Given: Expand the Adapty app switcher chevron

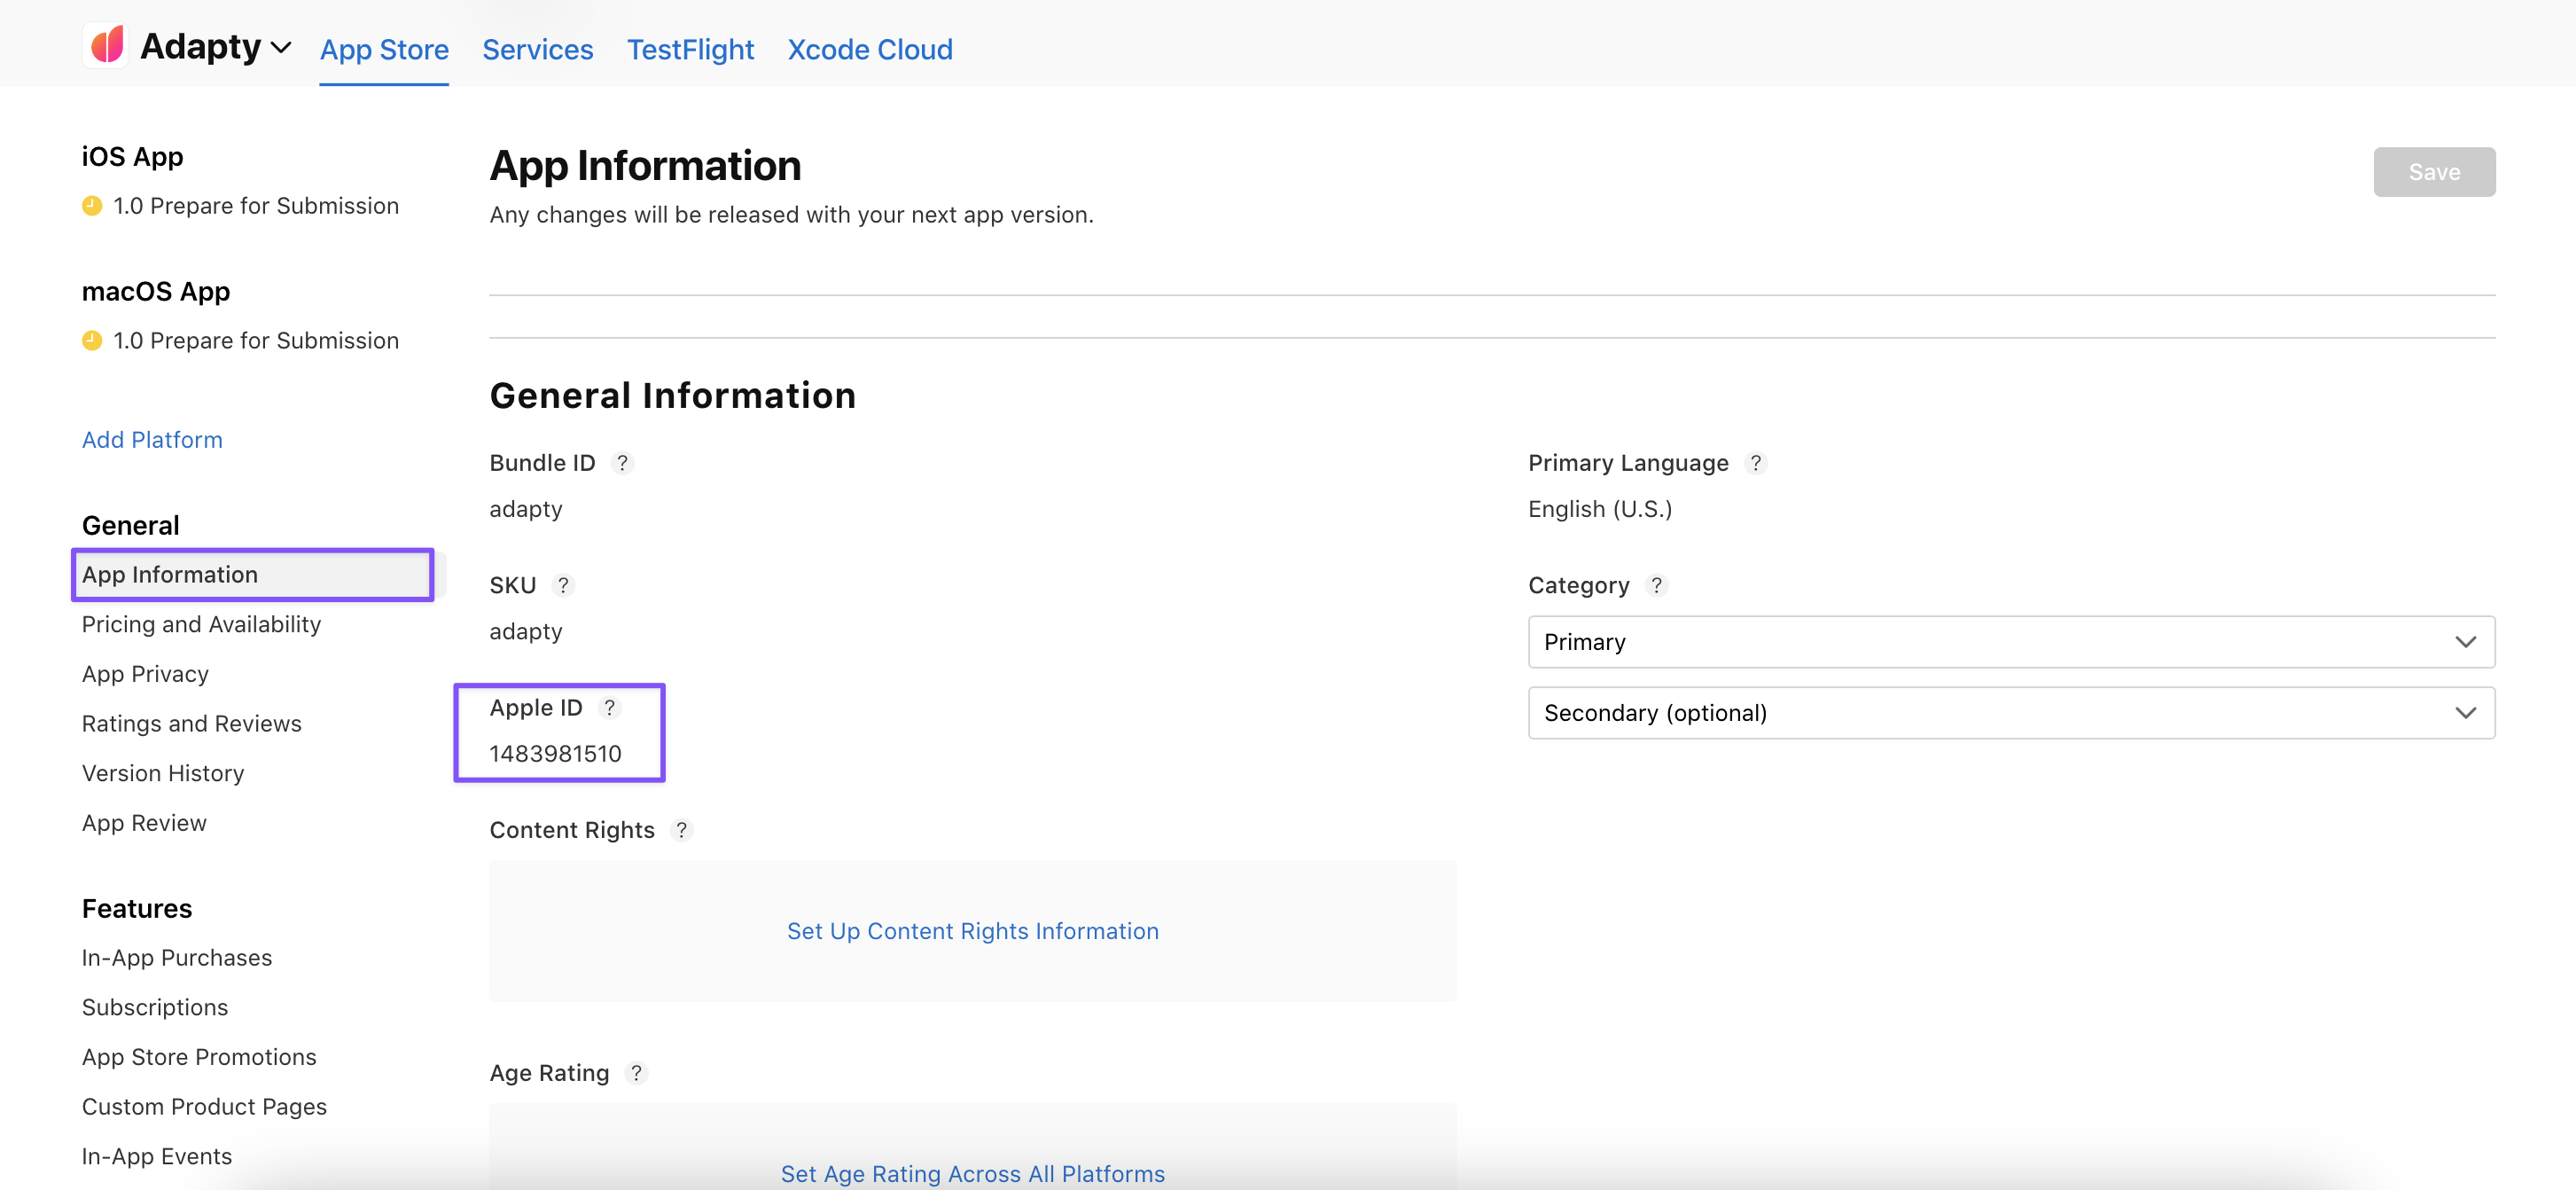Looking at the screenshot, I should click(281, 47).
